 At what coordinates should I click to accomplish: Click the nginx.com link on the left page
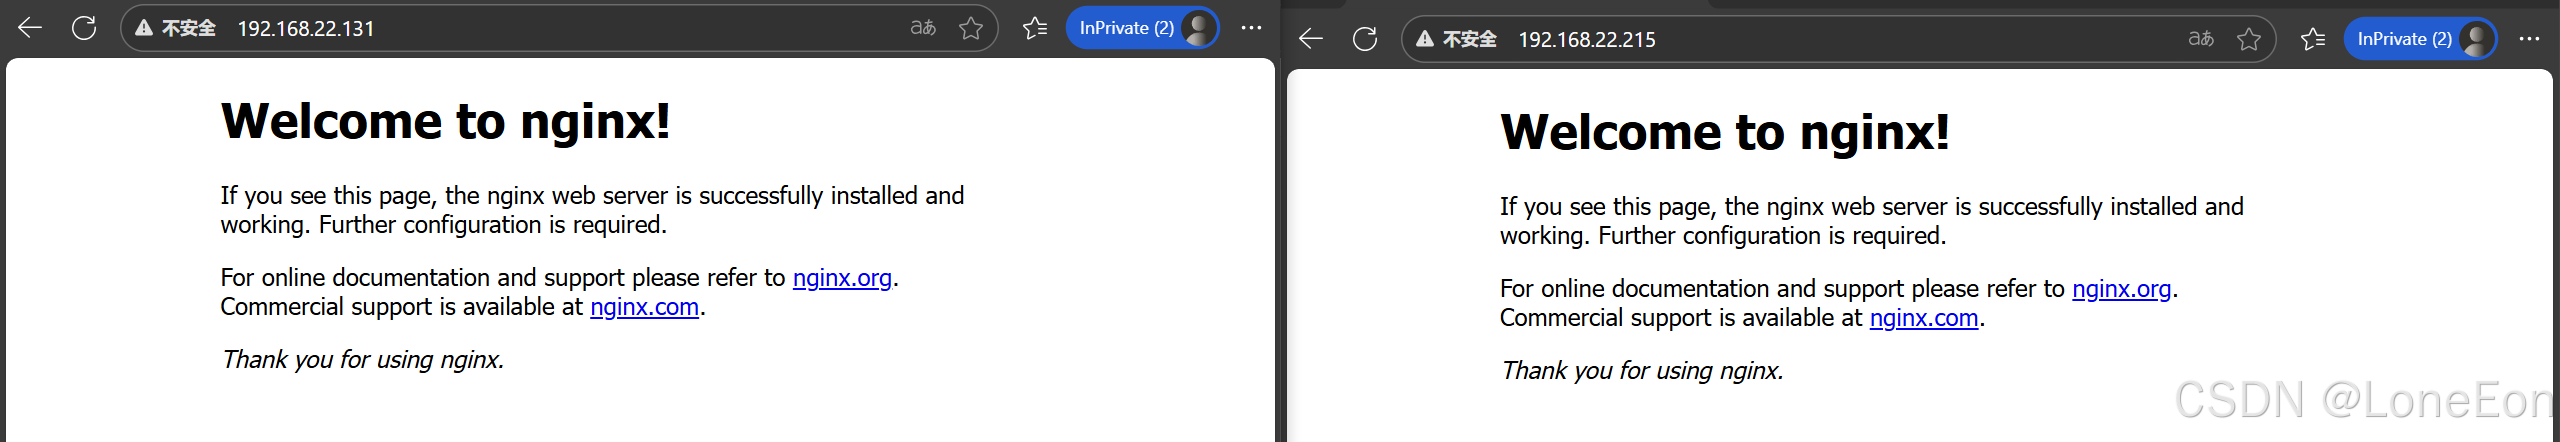coord(645,307)
